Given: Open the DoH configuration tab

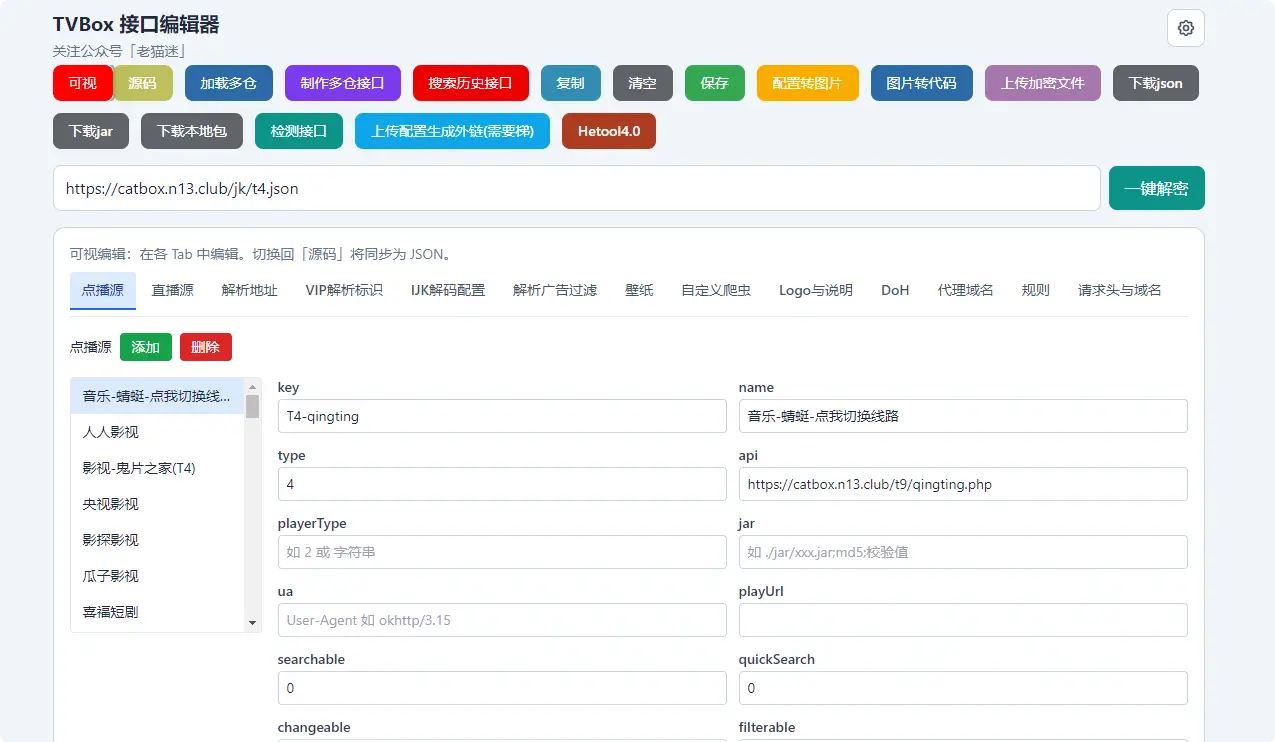Looking at the screenshot, I should click(894, 289).
